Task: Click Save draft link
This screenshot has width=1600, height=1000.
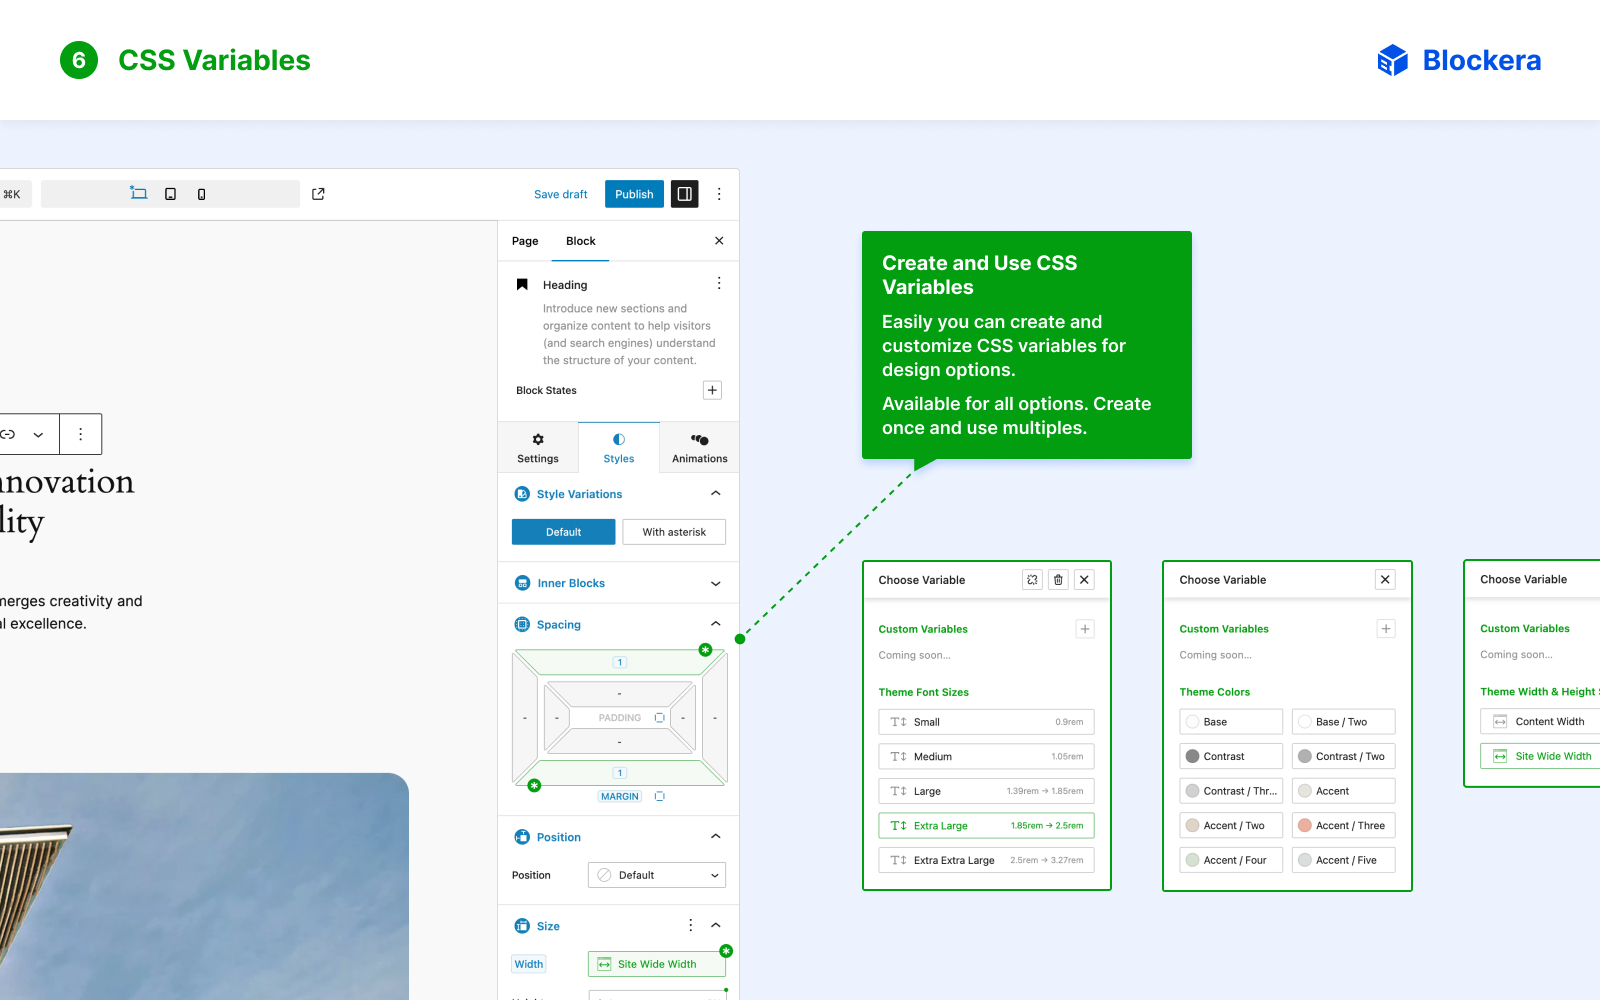Action: (x=561, y=194)
